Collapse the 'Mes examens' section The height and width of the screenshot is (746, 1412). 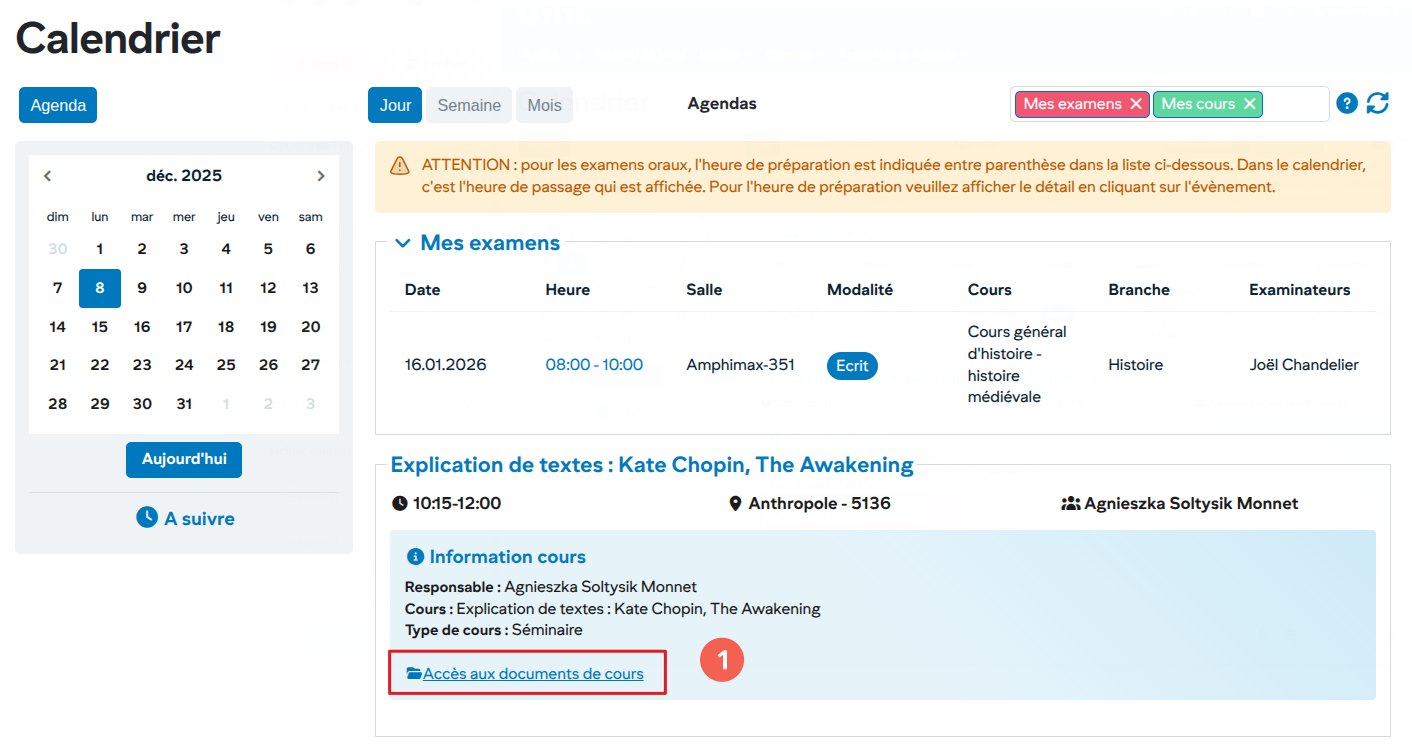(403, 243)
